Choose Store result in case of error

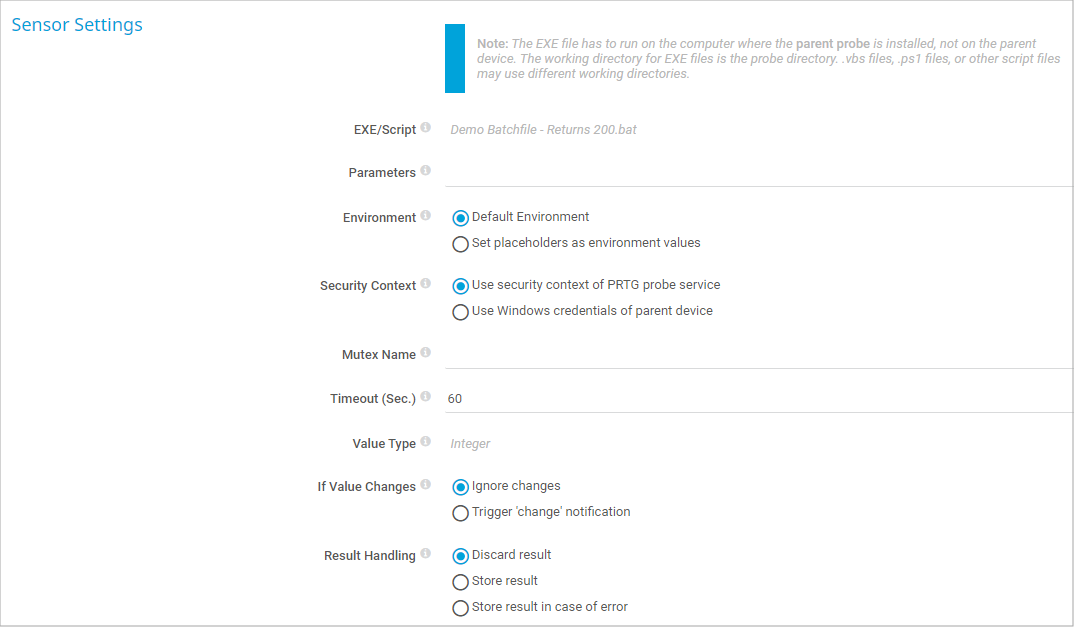click(x=461, y=608)
